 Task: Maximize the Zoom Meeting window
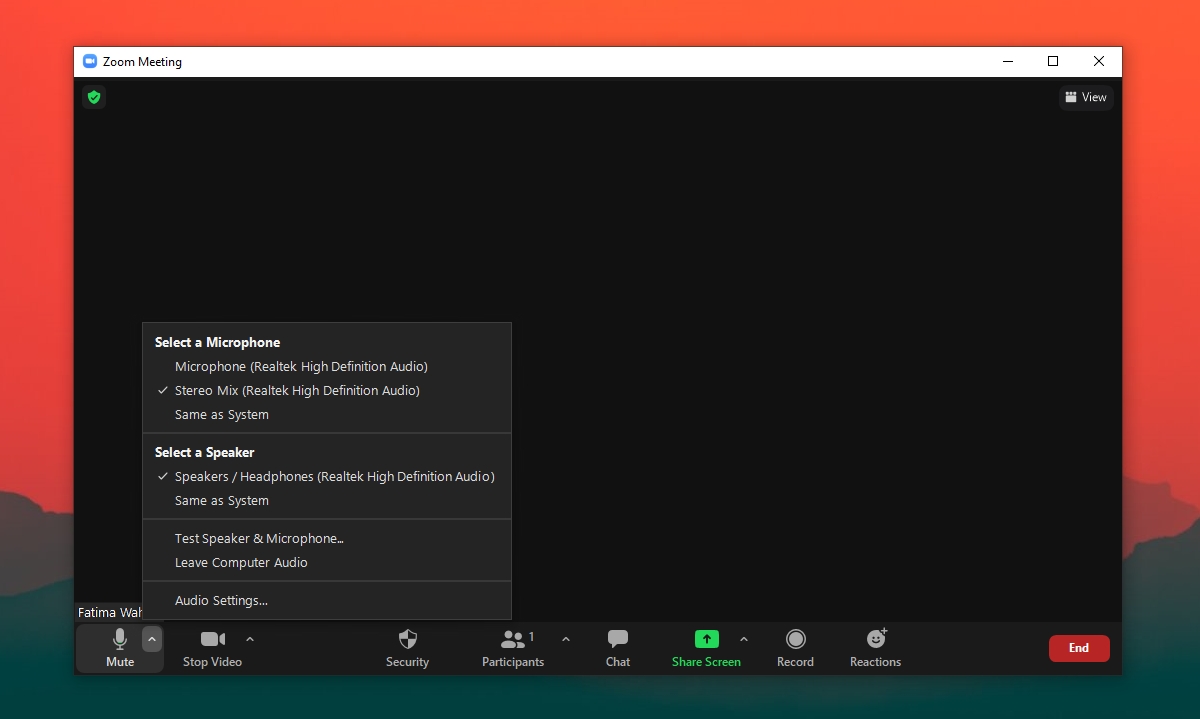1053,61
